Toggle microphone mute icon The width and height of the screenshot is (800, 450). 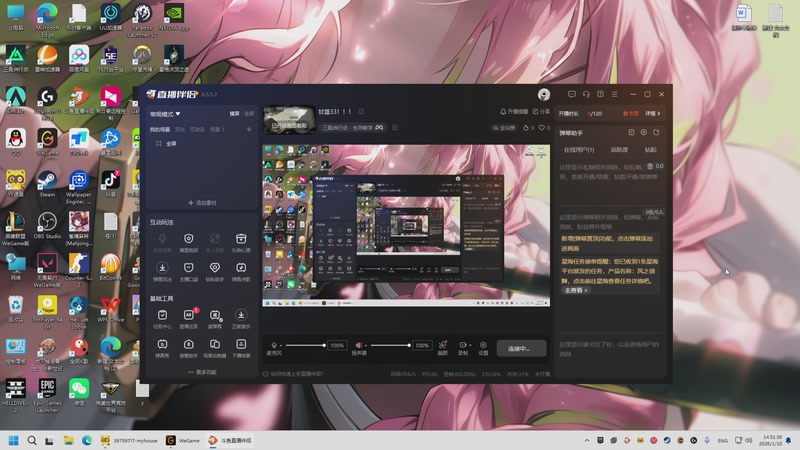(x=274, y=345)
